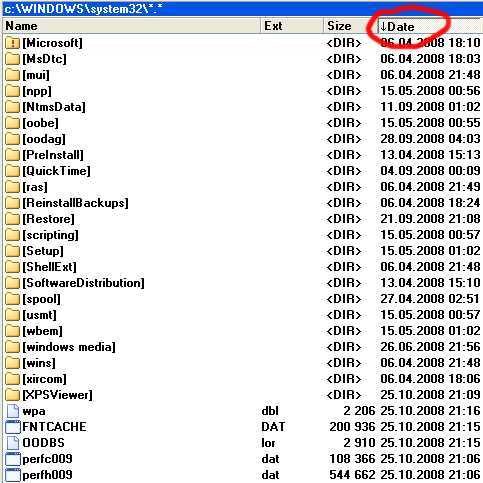Click the QuickTime folder icon

[x=13, y=171]
